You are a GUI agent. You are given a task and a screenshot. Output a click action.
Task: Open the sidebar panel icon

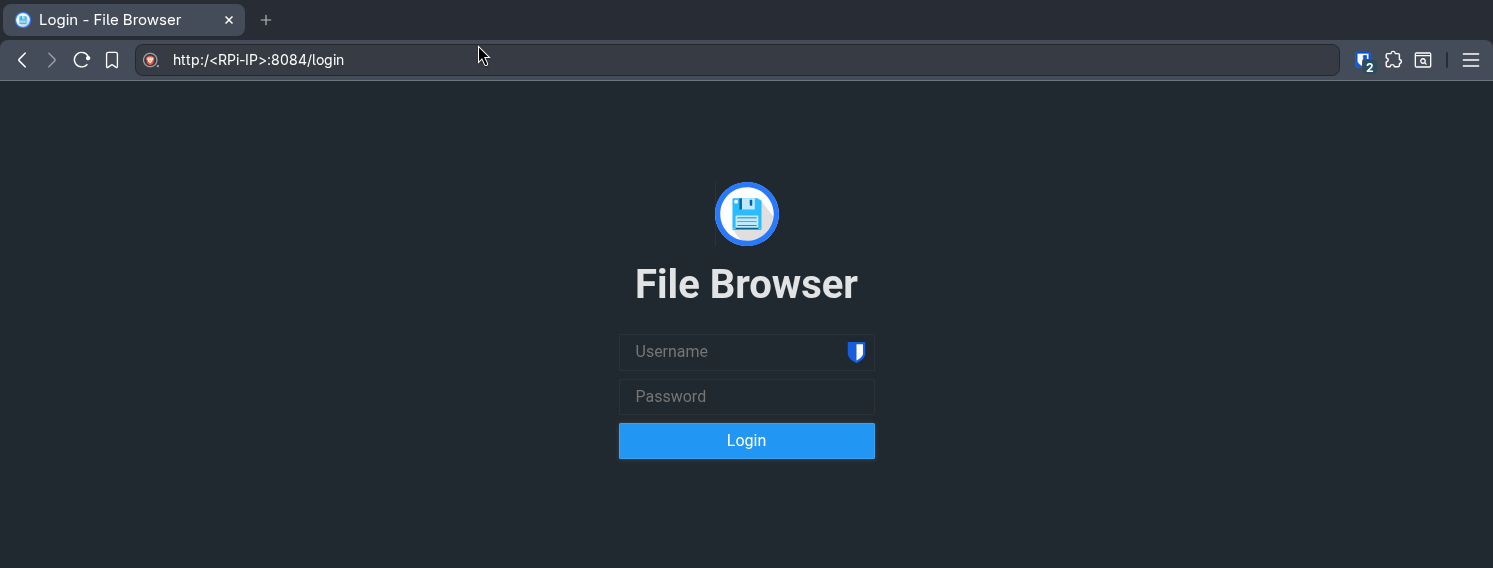point(1423,60)
